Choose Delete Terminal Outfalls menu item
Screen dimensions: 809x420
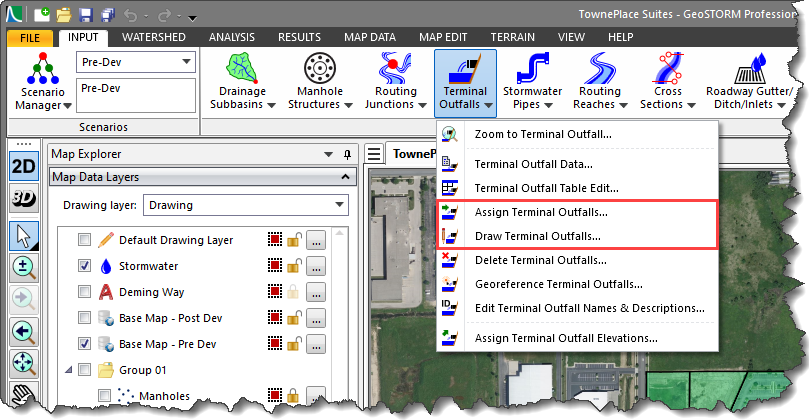tap(577, 260)
